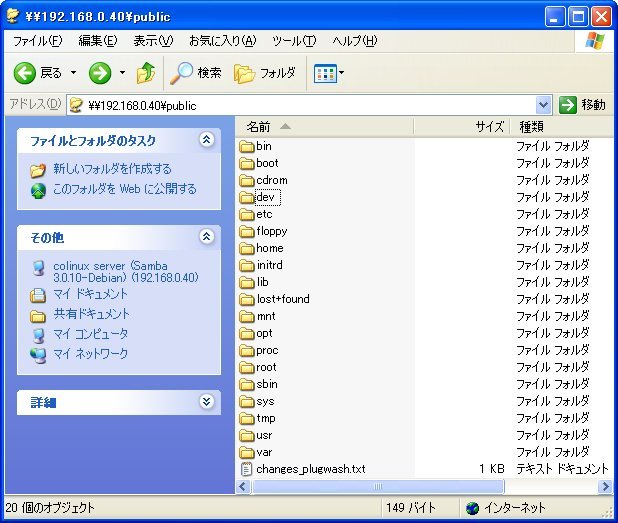Open マイ ドキュメント link
The height and width of the screenshot is (523, 618).
pos(91,294)
